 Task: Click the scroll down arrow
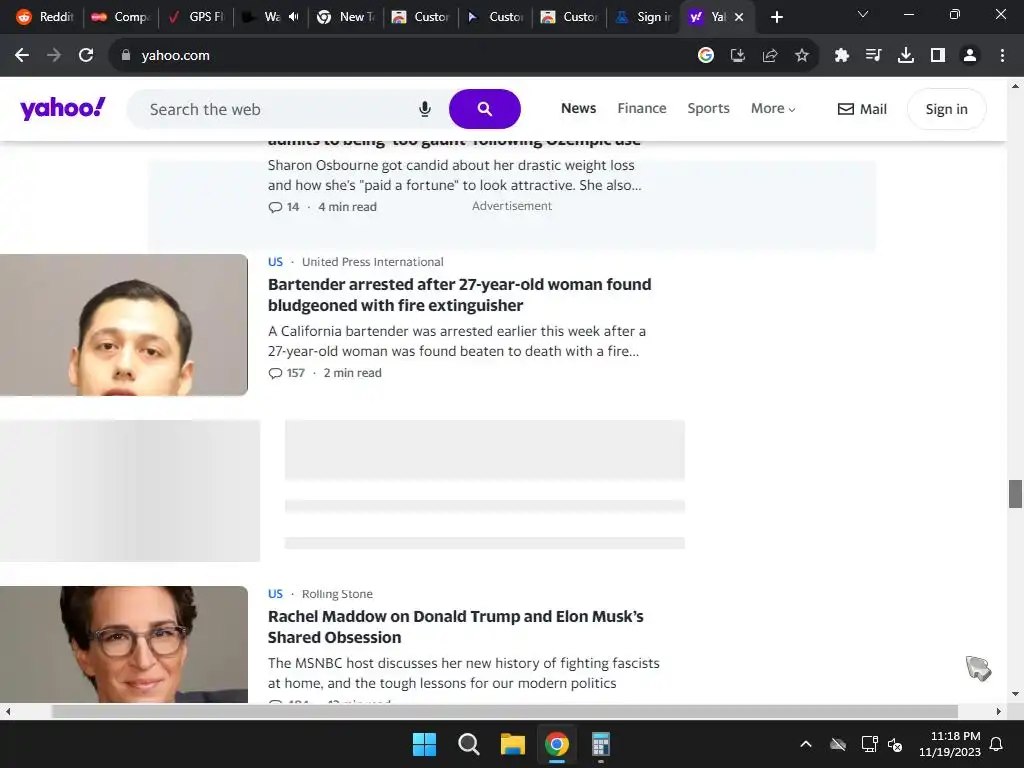pyautogui.click(x=1015, y=694)
